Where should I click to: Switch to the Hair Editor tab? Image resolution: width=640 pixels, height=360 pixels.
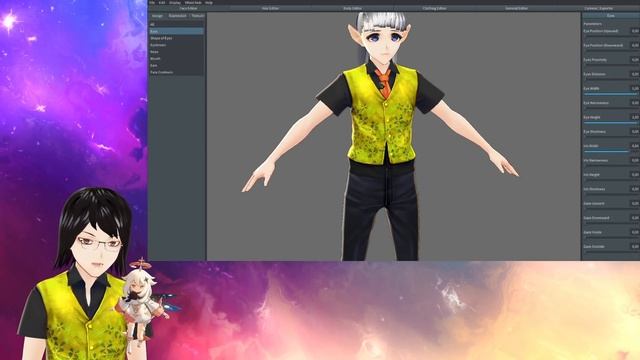[x=270, y=8]
